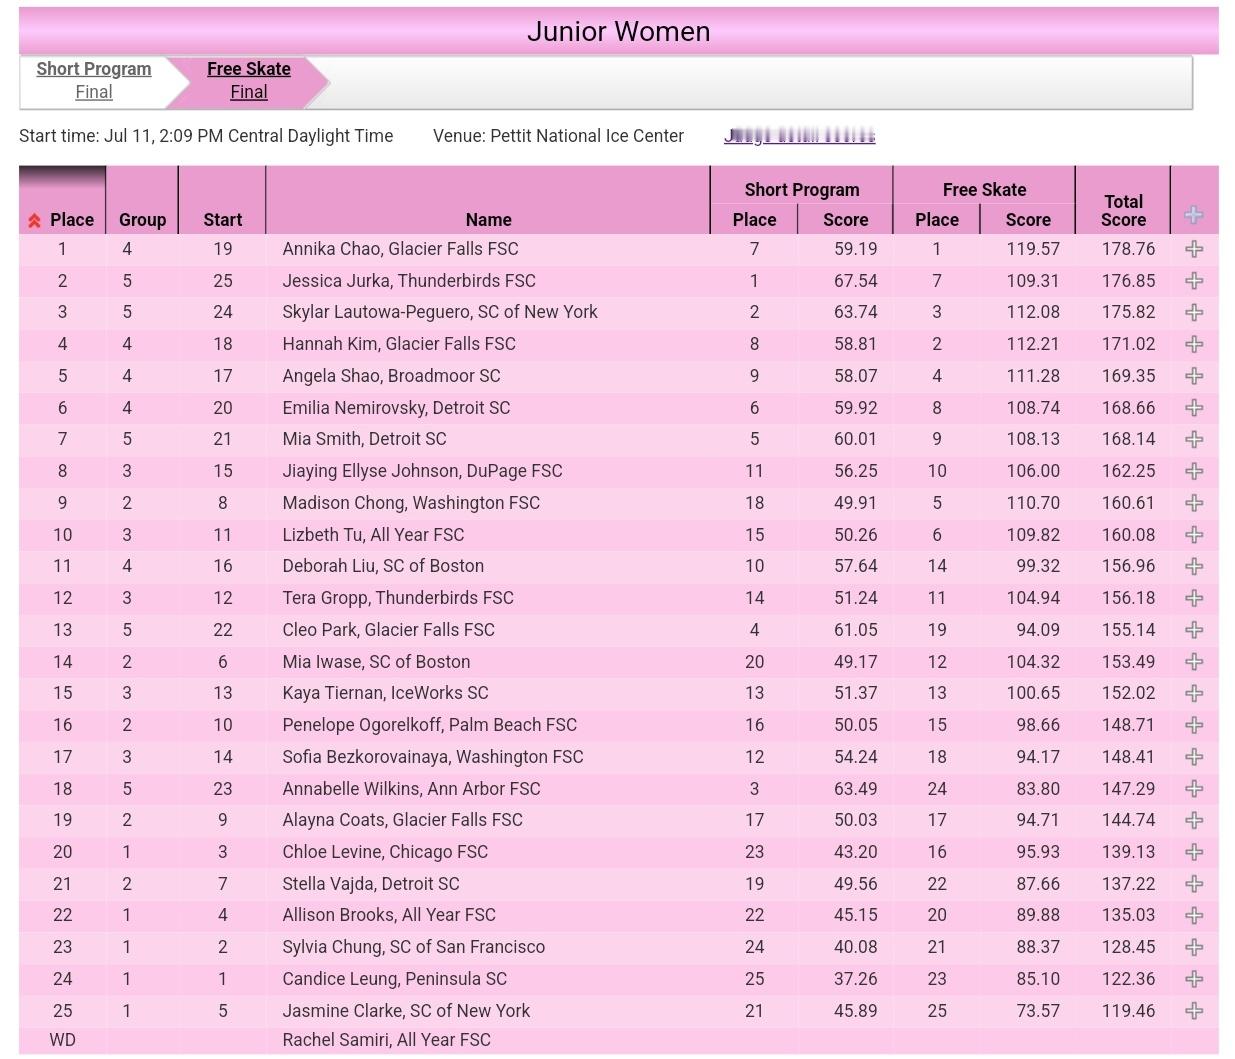Expand details for Angela Shao row
Screen dimensions: 1235x1059
coord(1194,376)
